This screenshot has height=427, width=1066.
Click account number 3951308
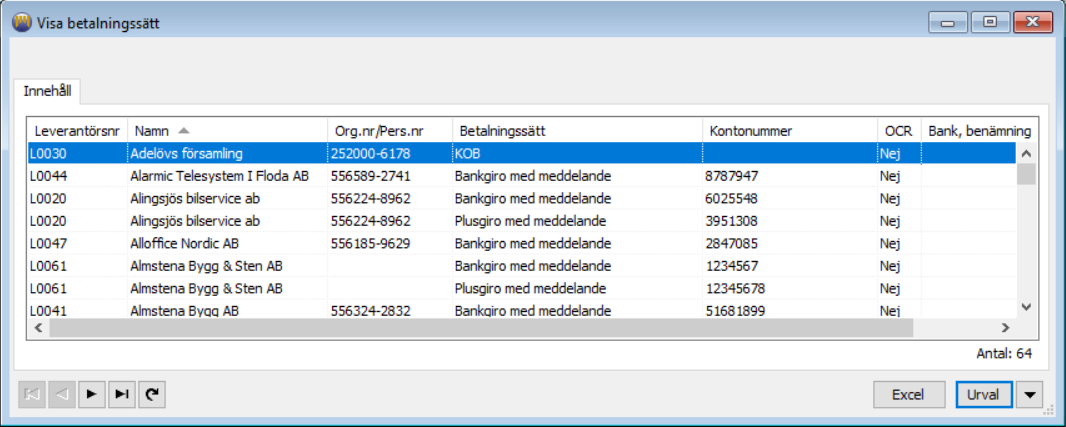point(731,222)
